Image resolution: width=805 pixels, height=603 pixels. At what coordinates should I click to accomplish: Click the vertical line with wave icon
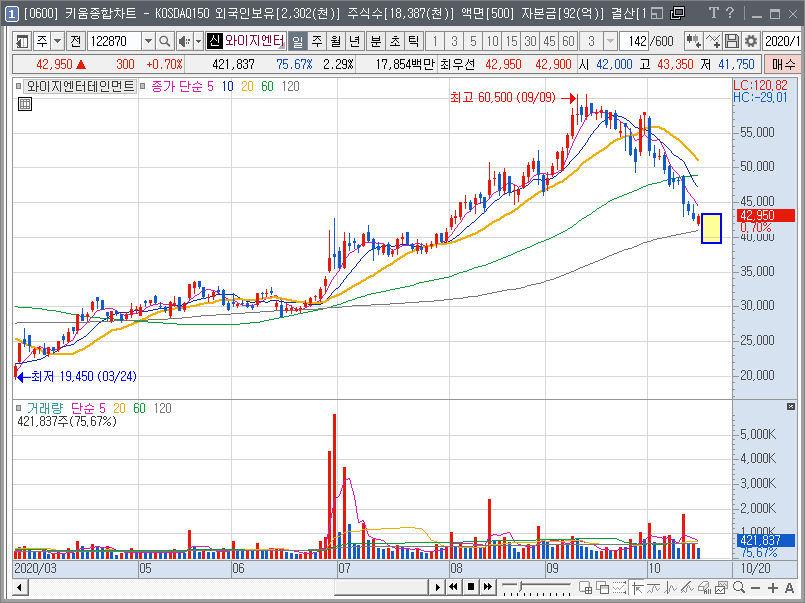(x=670, y=587)
